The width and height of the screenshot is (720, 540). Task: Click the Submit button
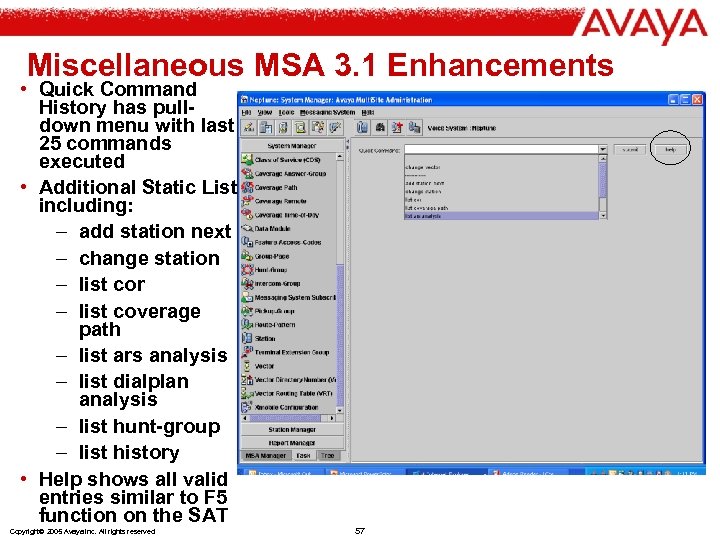pos(630,150)
